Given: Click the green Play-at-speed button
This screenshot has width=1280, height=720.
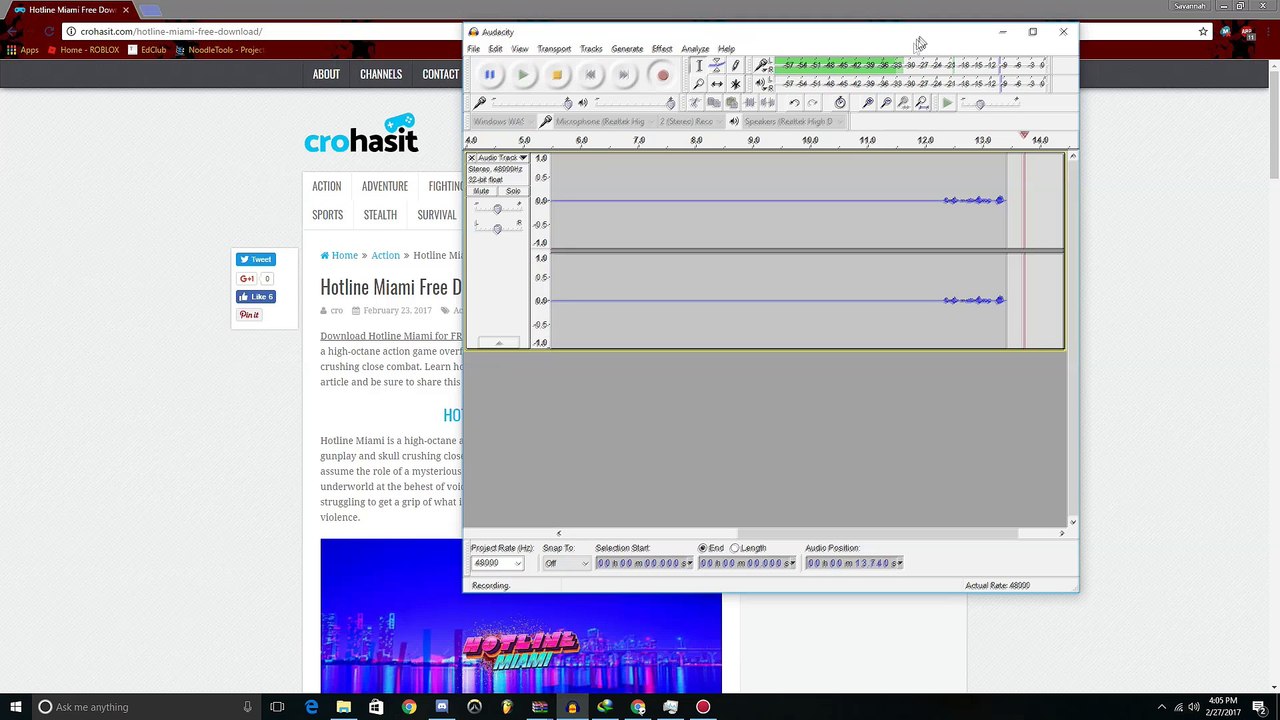Looking at the screenshot, I should pyautogui.click(x=947, y=103).
